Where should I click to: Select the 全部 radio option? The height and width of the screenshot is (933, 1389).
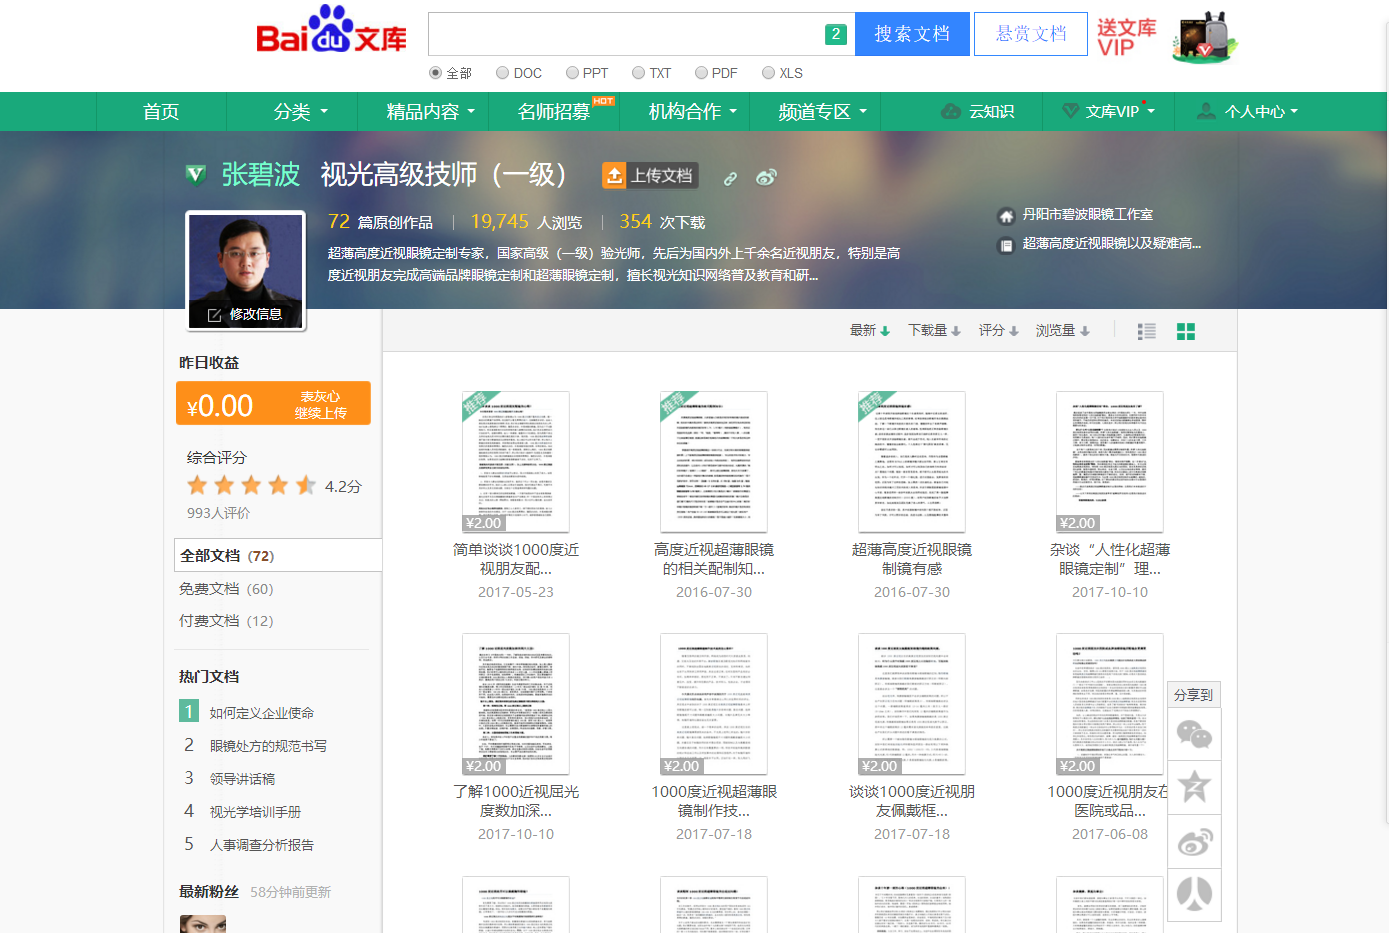point(435,73)
